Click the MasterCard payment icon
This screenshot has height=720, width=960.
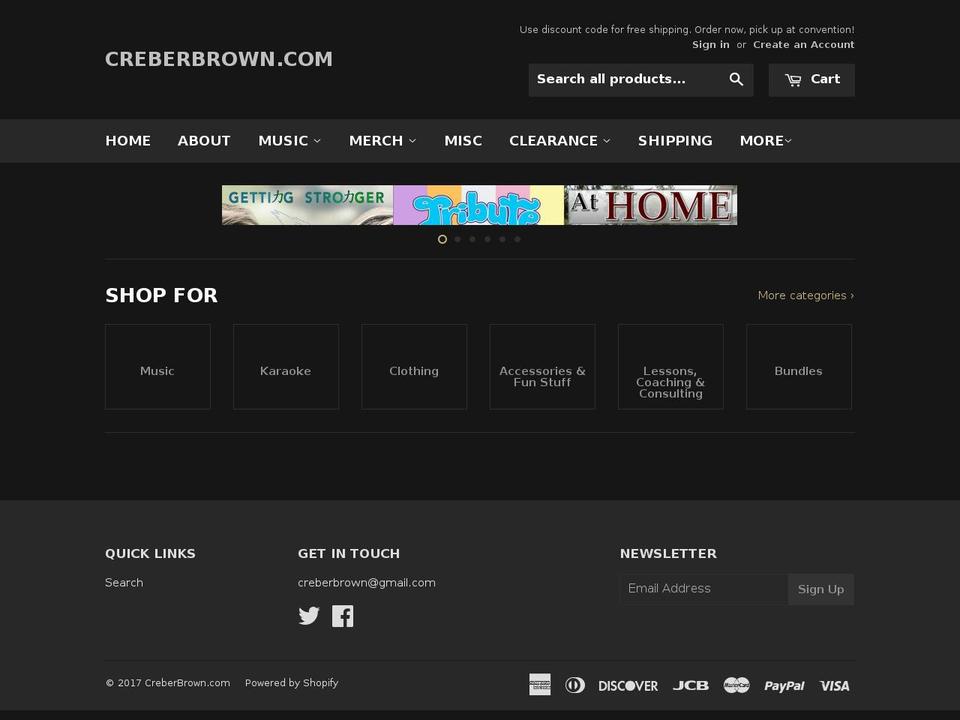pos(737,685)
